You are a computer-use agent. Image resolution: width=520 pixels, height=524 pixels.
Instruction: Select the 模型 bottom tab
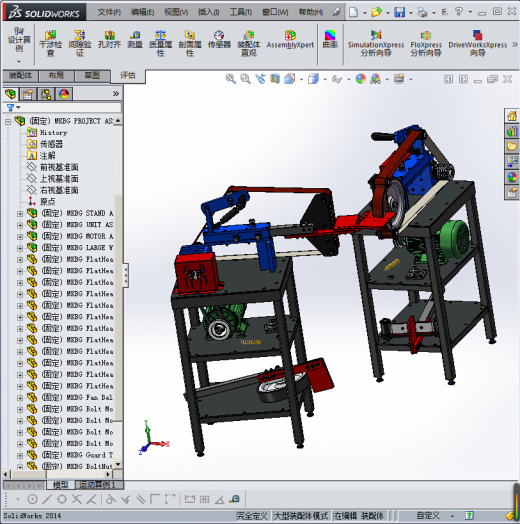60,485
